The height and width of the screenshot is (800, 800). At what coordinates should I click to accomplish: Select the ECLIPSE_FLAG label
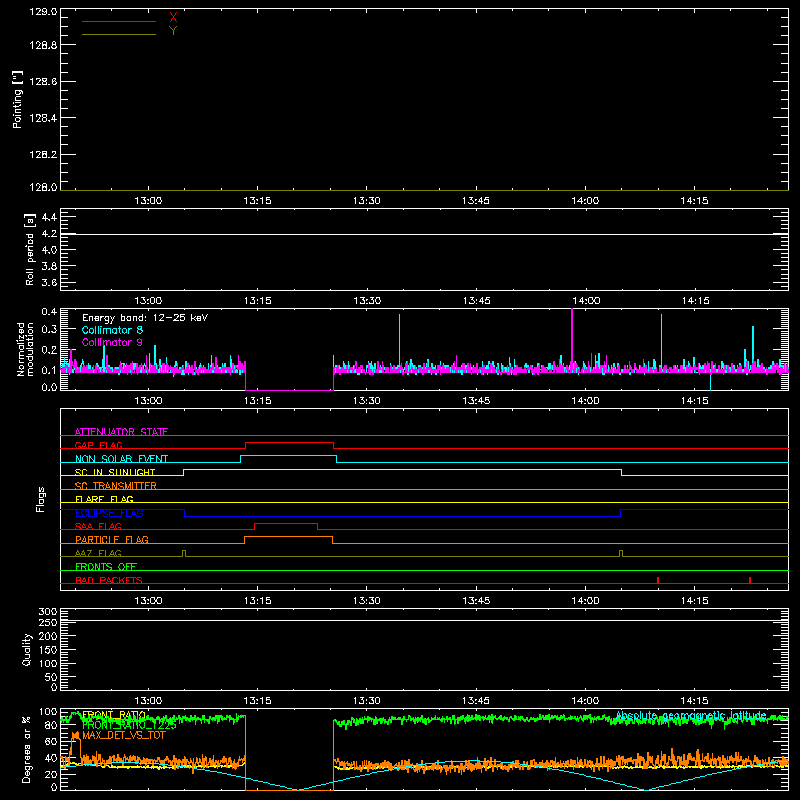[x=109, y=513]
